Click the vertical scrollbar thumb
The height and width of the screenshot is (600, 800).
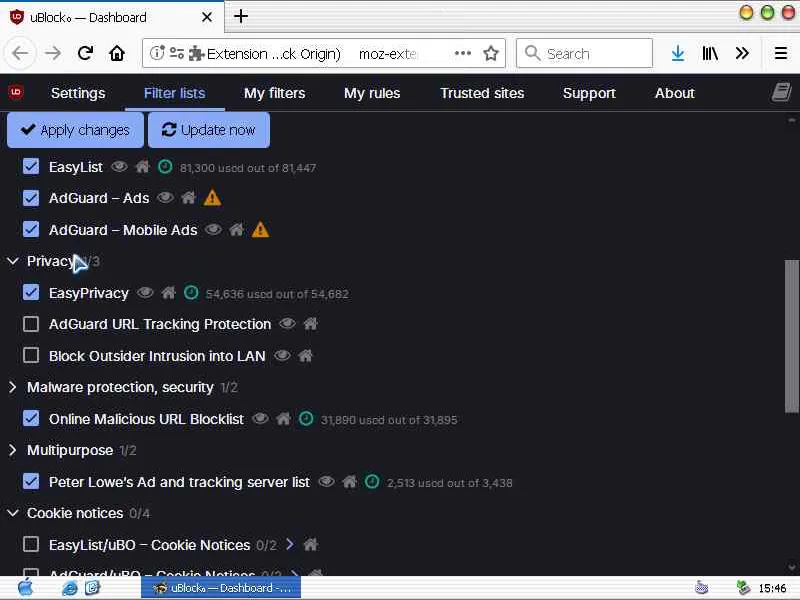791,336
